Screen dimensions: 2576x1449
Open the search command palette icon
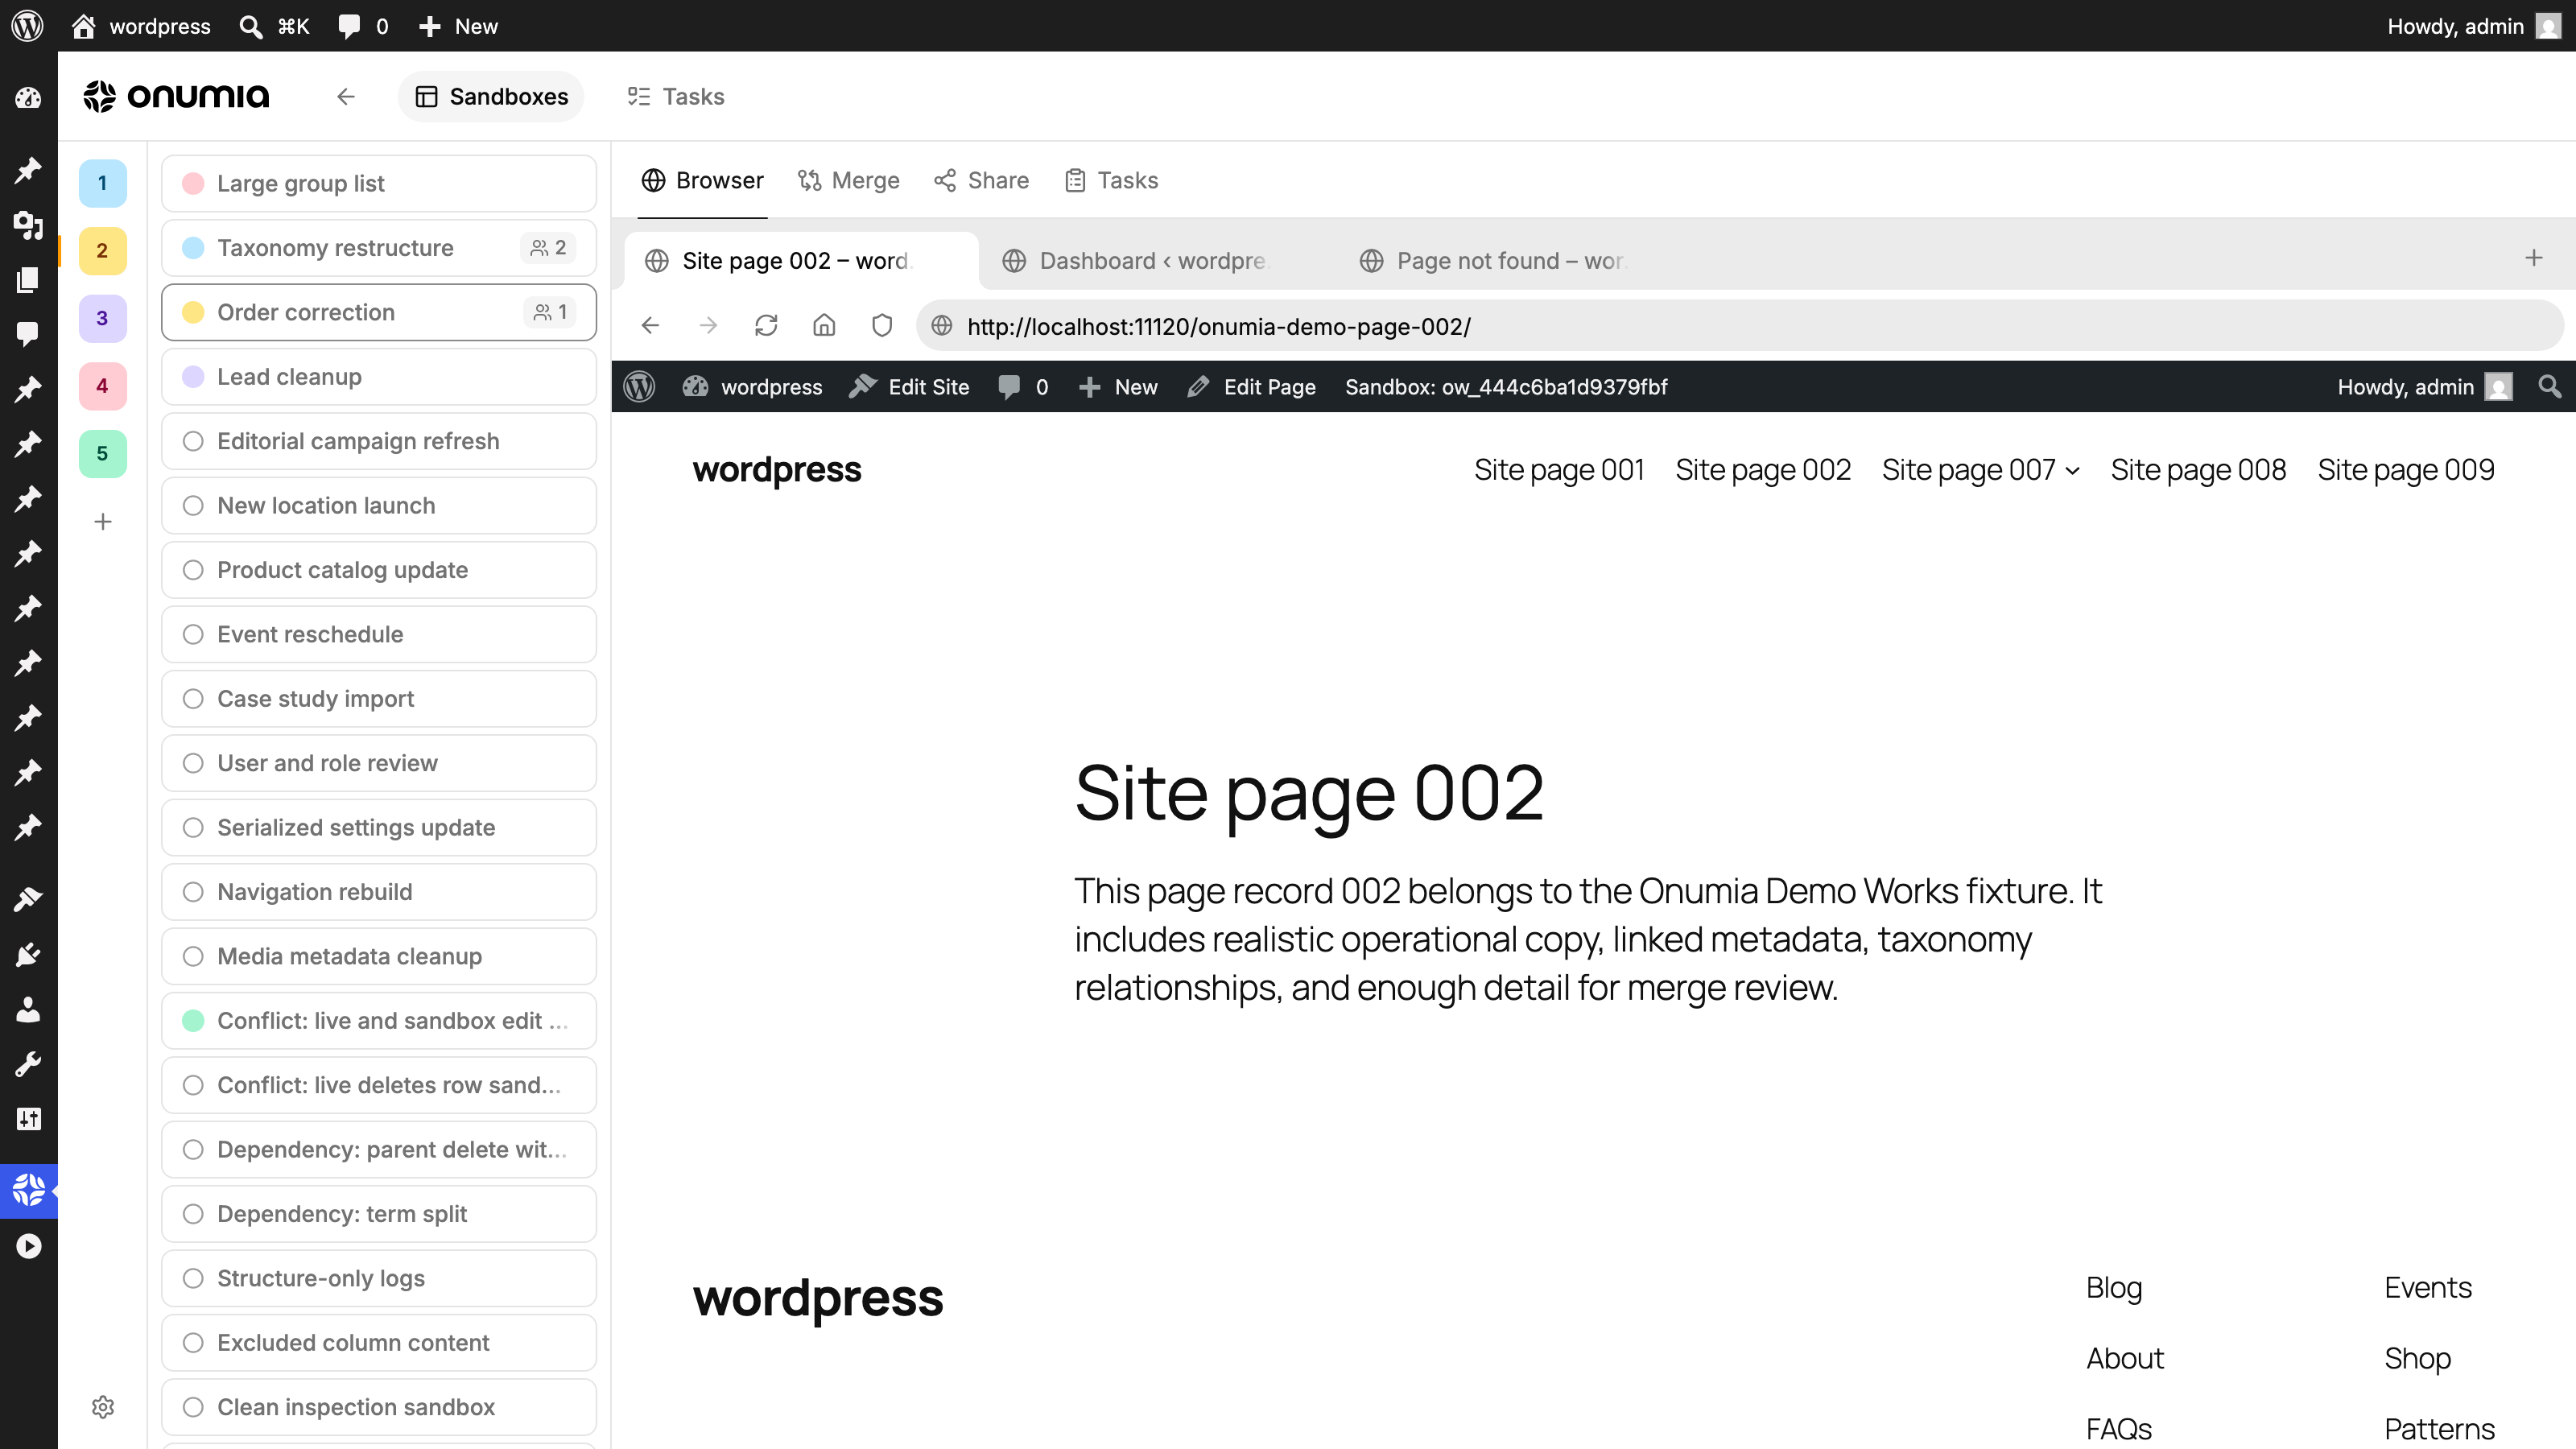point(251,26)
